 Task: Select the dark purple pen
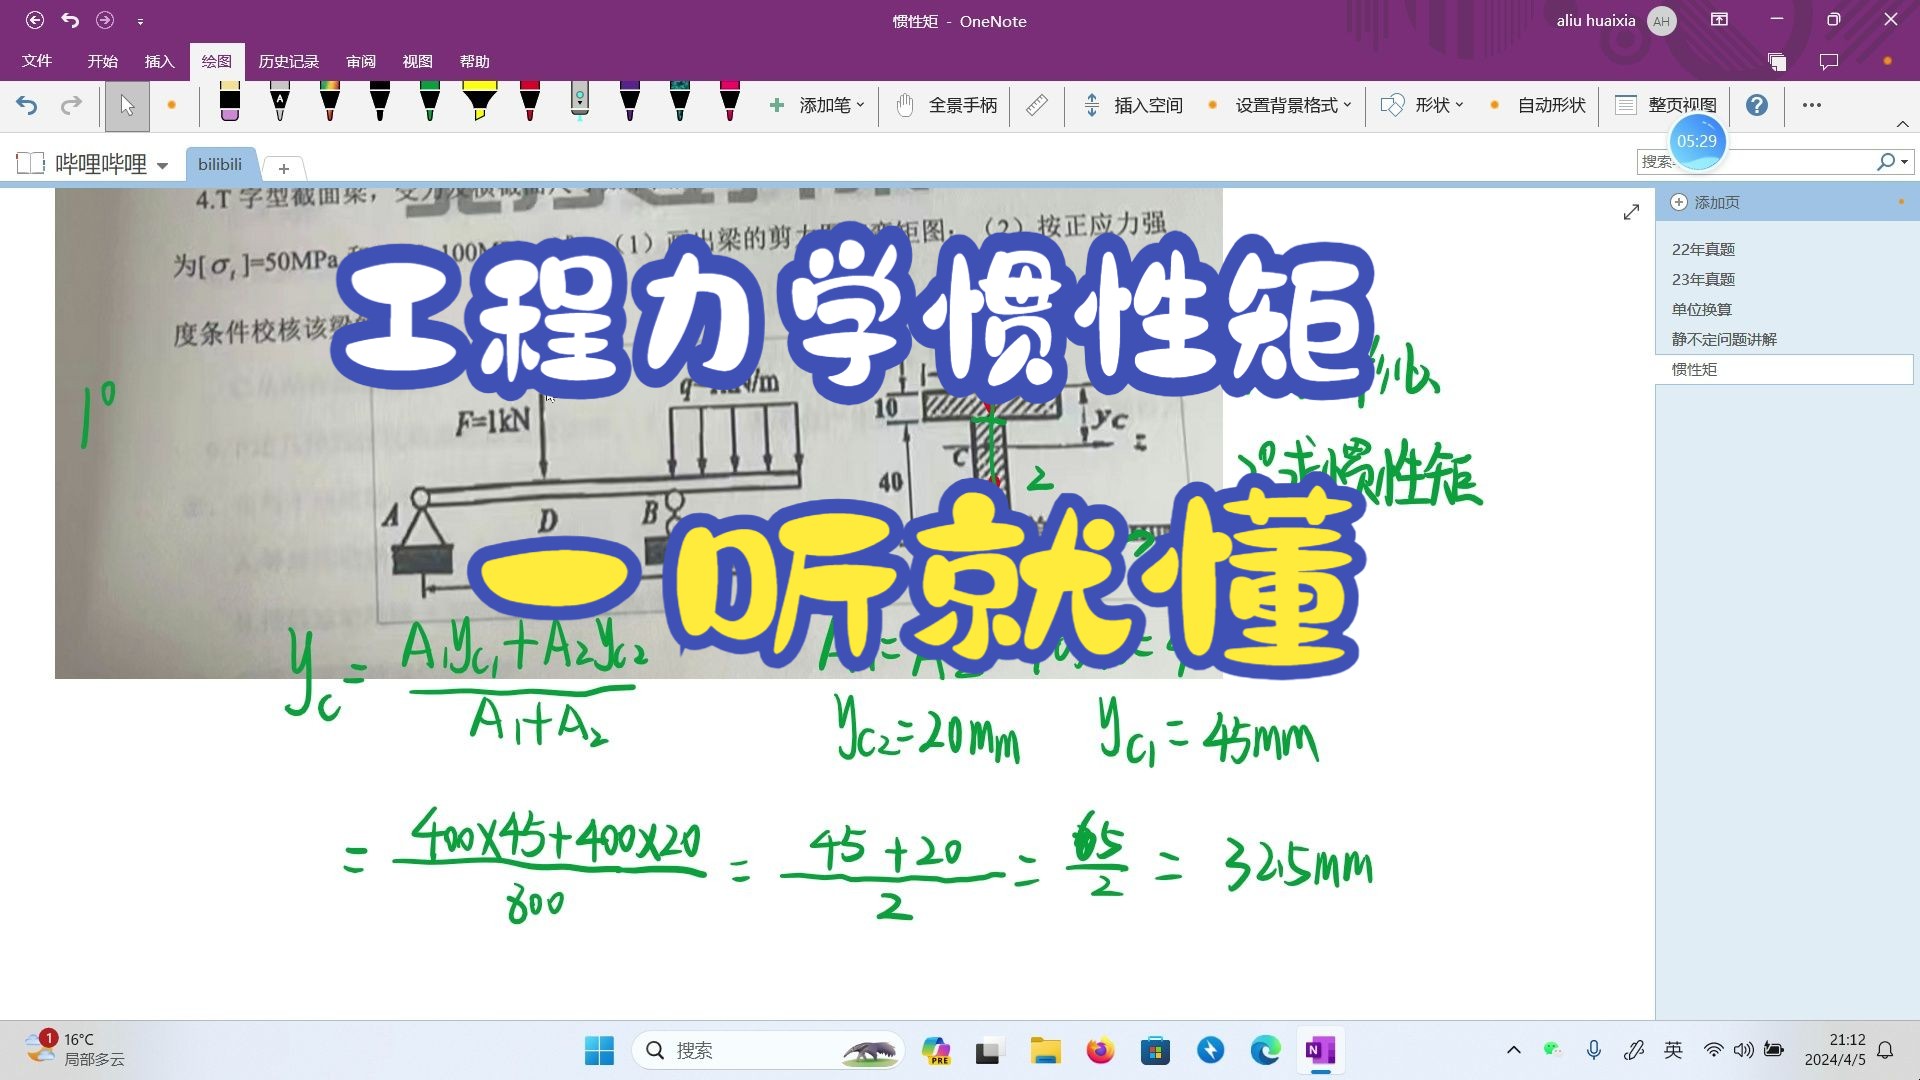point(630,103)
